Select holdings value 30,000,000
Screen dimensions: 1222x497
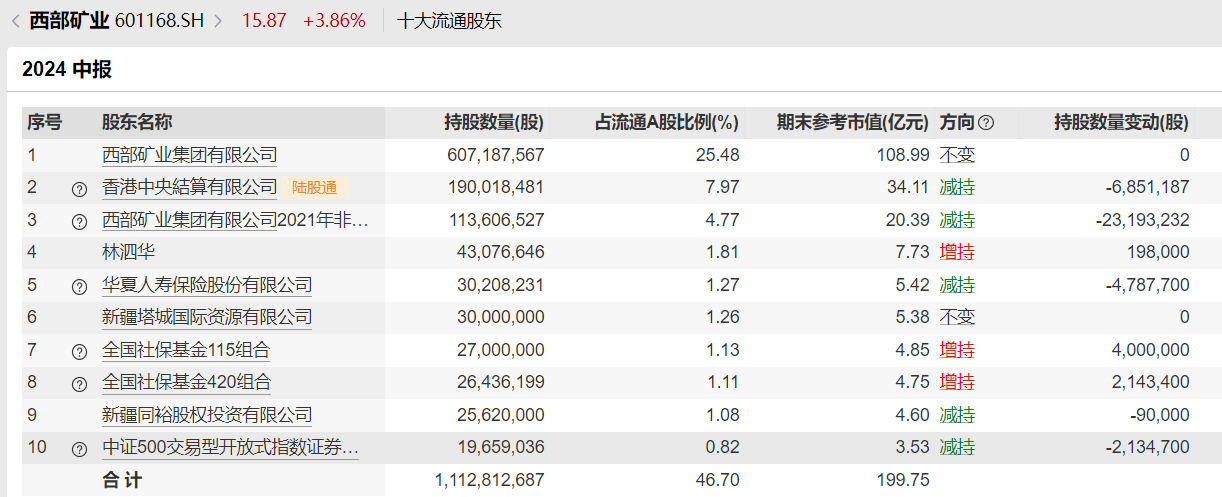pos(501,317)
